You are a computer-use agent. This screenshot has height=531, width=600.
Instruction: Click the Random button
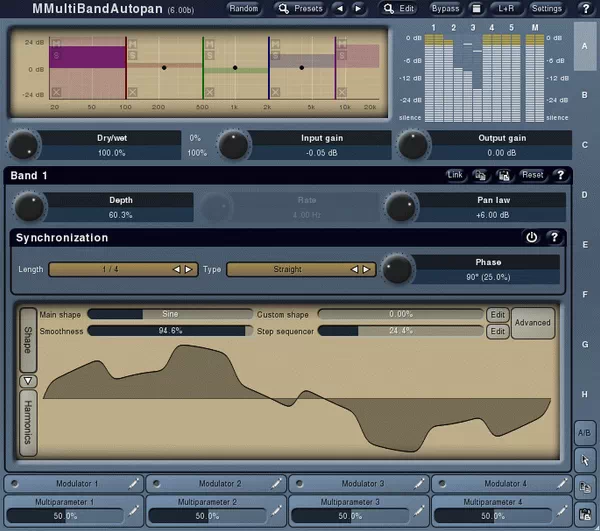(244, 8)
